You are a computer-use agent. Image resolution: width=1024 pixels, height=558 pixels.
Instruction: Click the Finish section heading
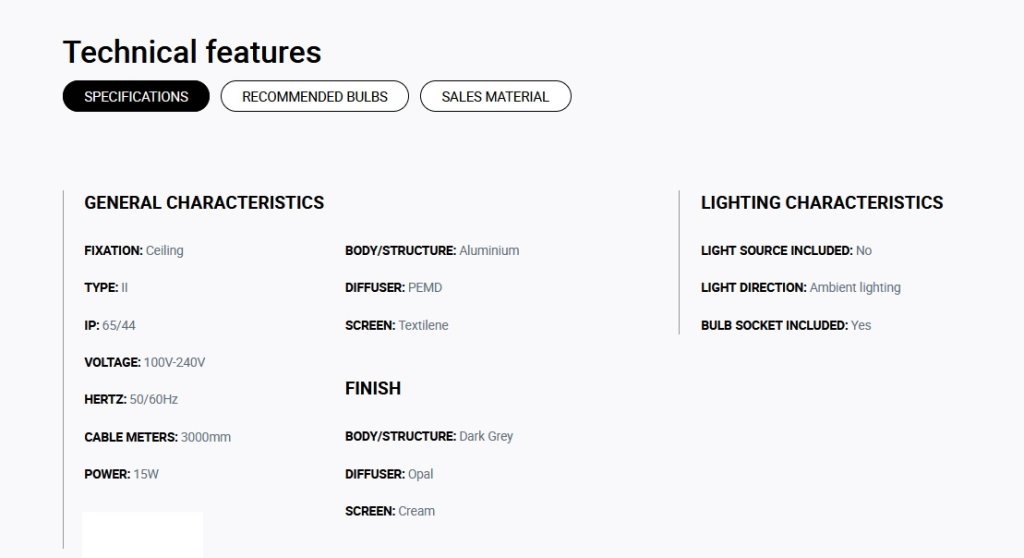pyautogui.click(x=373, y=388)
